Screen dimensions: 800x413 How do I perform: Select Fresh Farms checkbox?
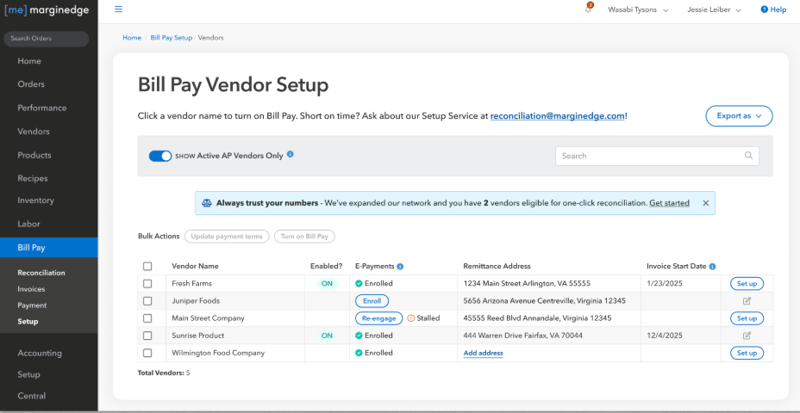pos(147,283)
